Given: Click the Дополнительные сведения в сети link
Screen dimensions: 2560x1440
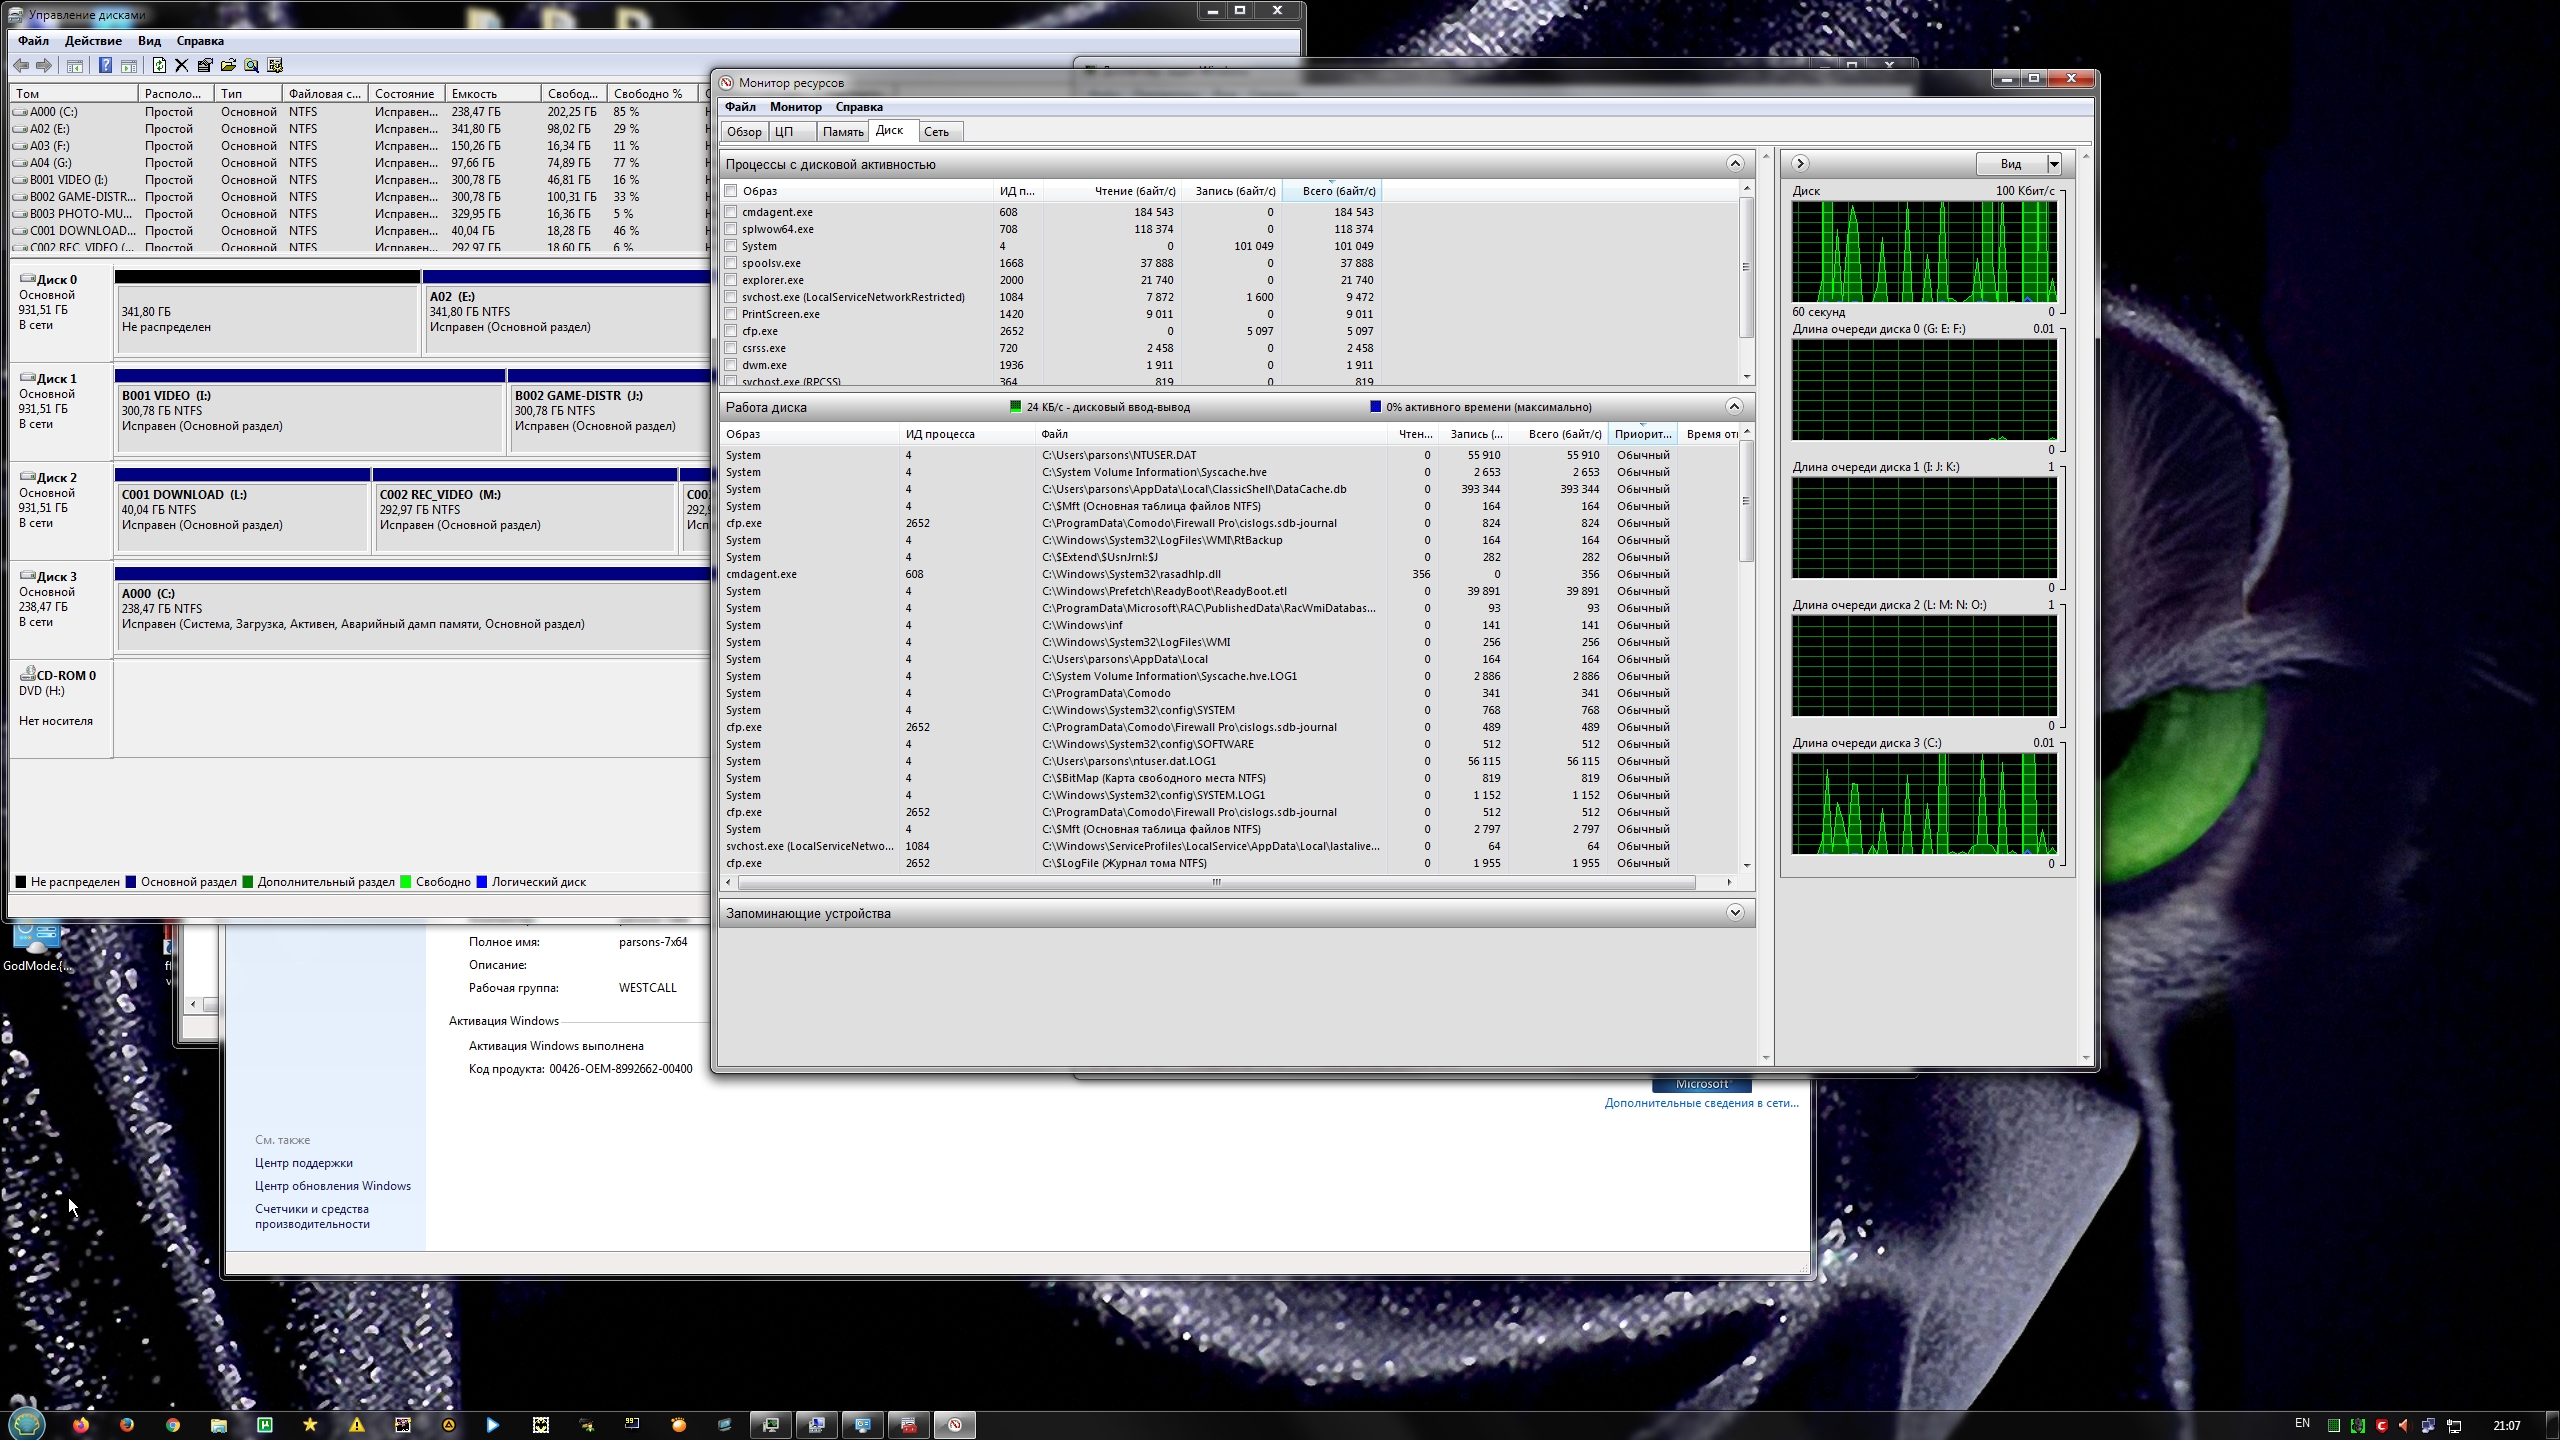Looking at the screenshot, I should [1701, 1103].
